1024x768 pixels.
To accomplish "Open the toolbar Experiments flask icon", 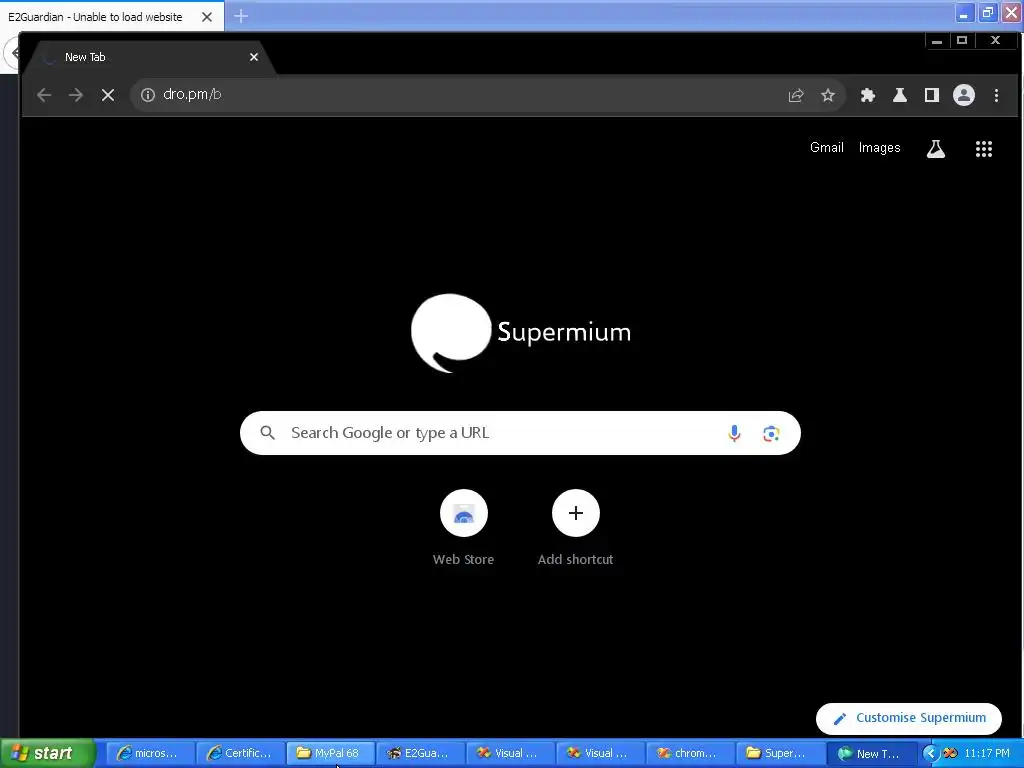I will 900,95.
